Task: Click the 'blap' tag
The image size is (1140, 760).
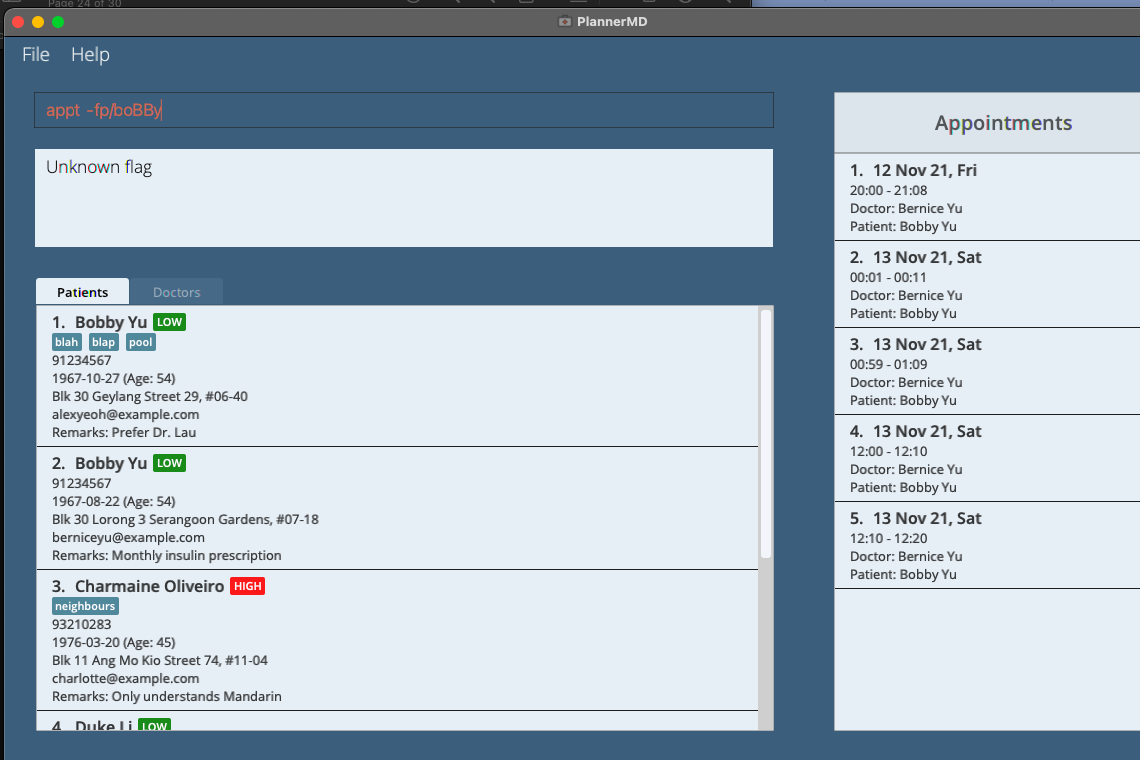Action: coord(103,342)
